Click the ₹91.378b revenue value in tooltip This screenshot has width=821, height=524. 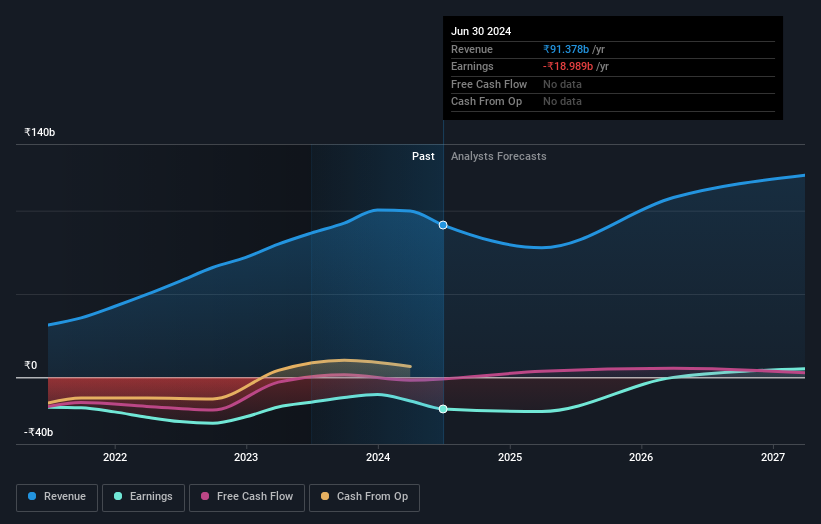point(566,49)
